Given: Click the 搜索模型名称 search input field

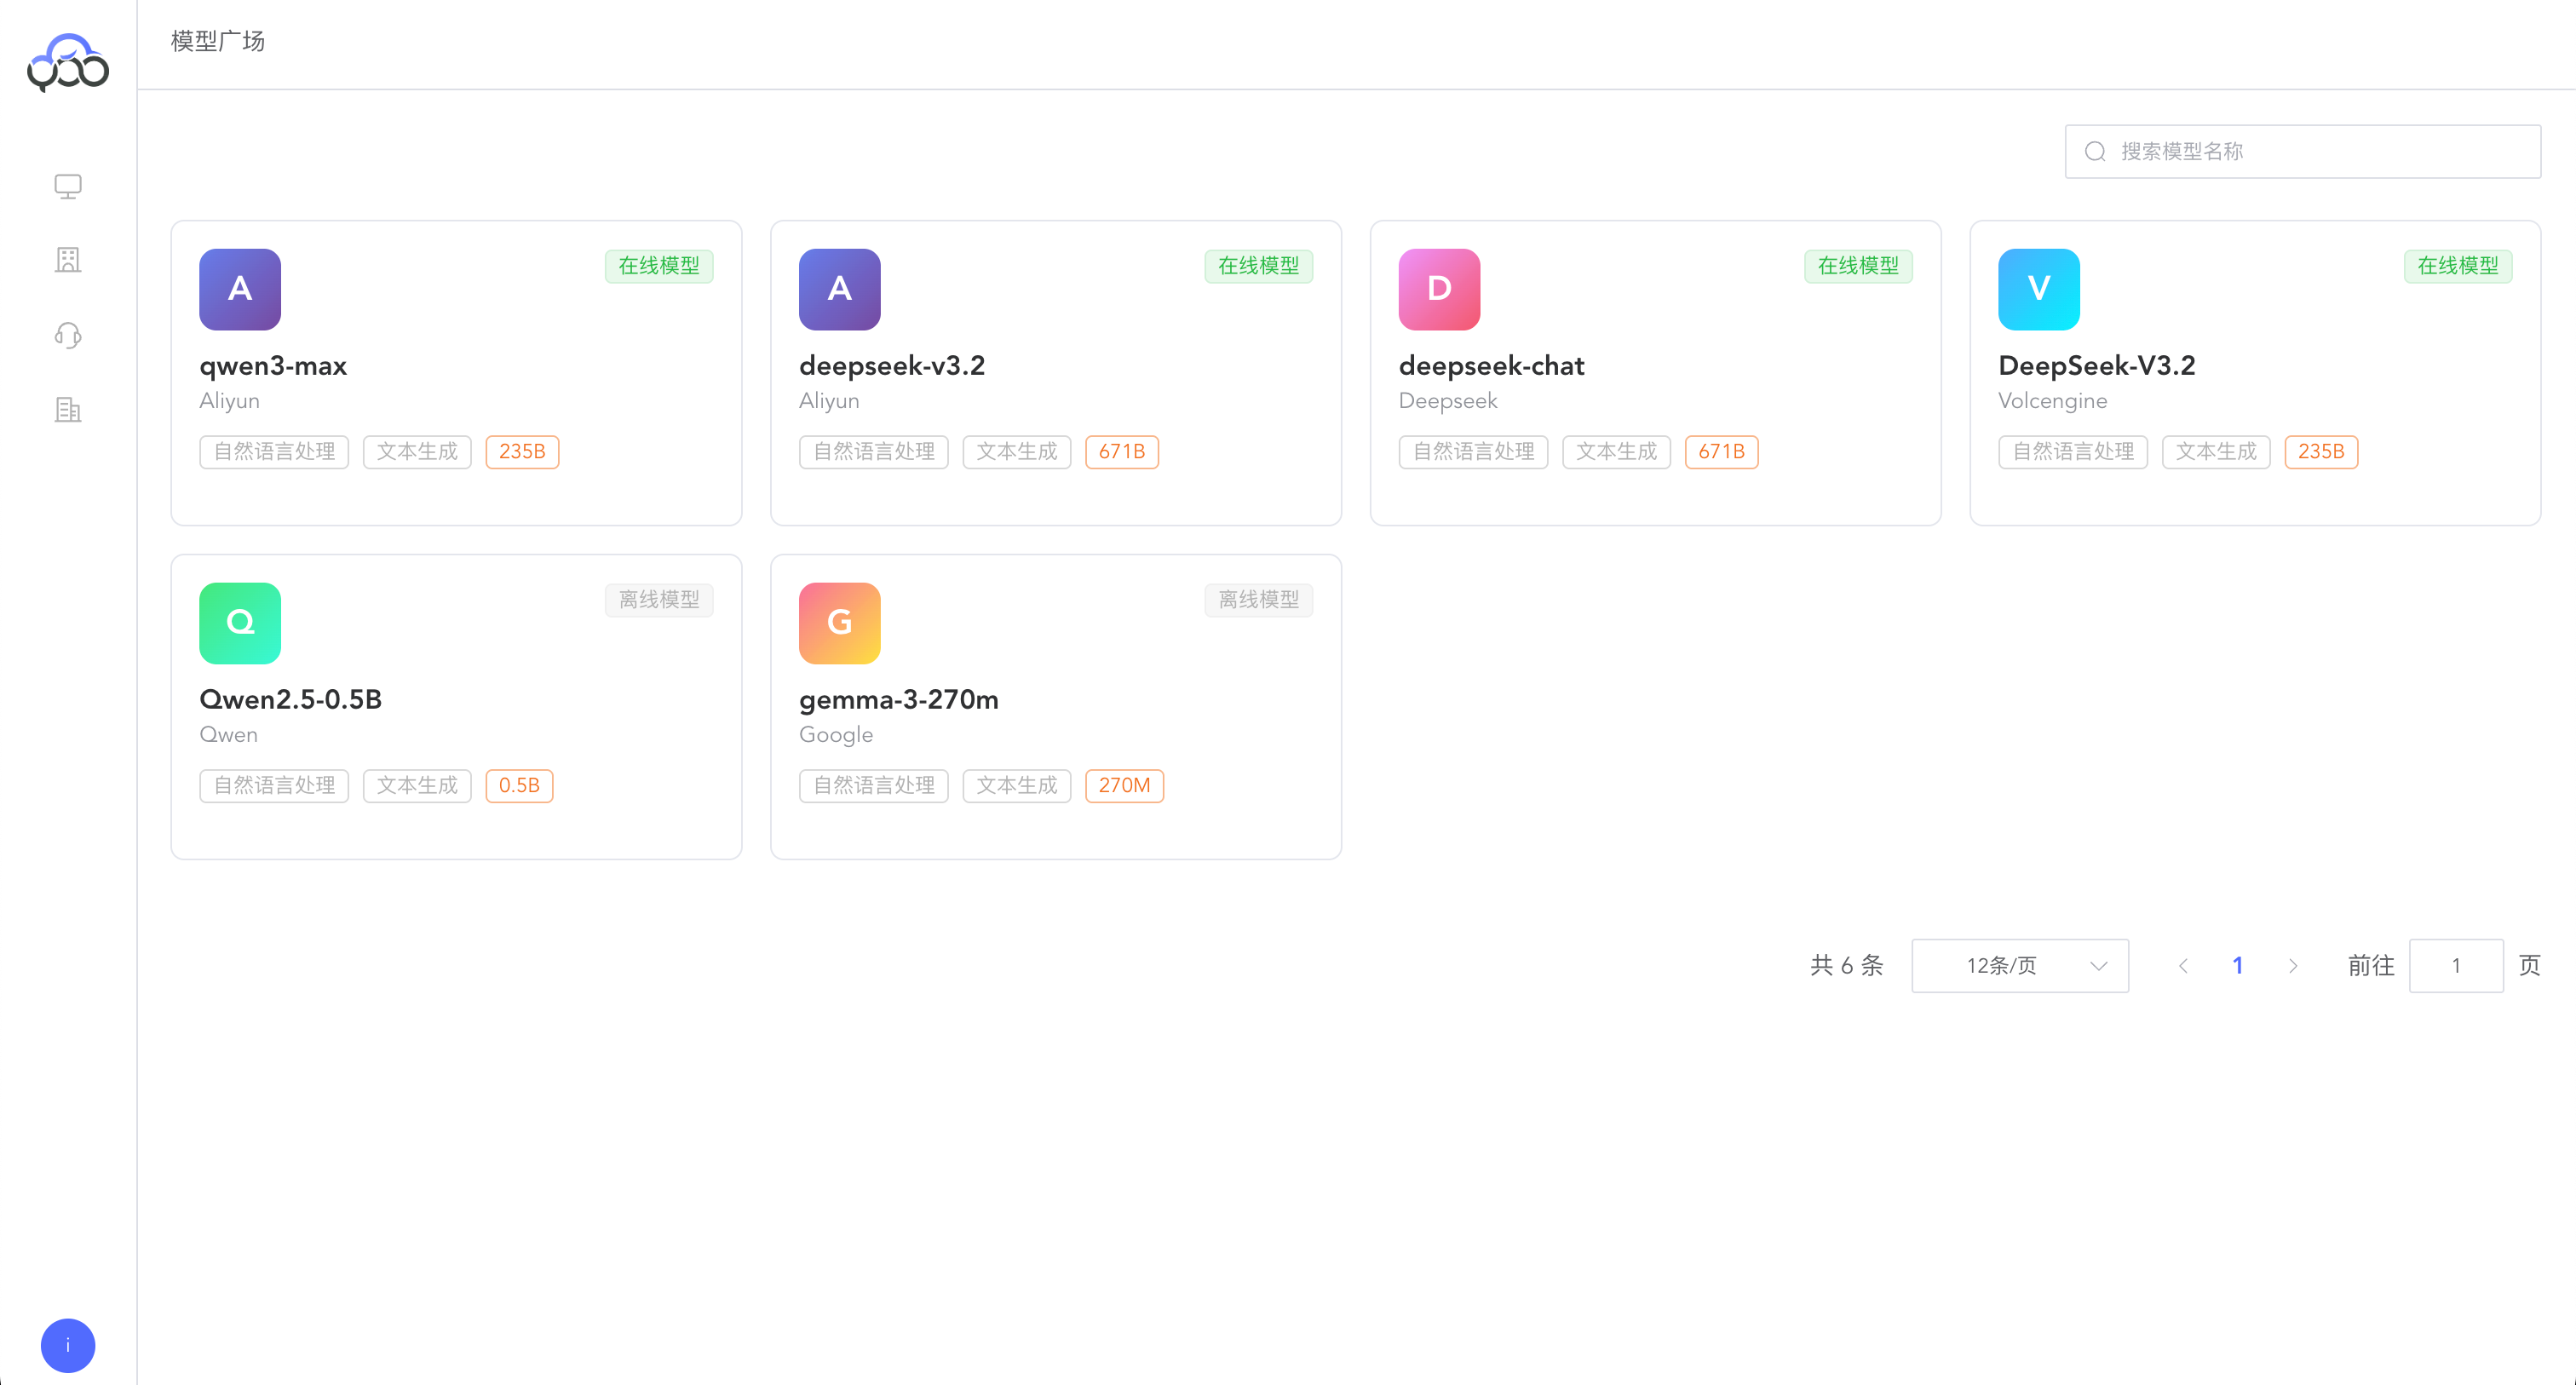Looking at the screenshot, I should 2300,151.
